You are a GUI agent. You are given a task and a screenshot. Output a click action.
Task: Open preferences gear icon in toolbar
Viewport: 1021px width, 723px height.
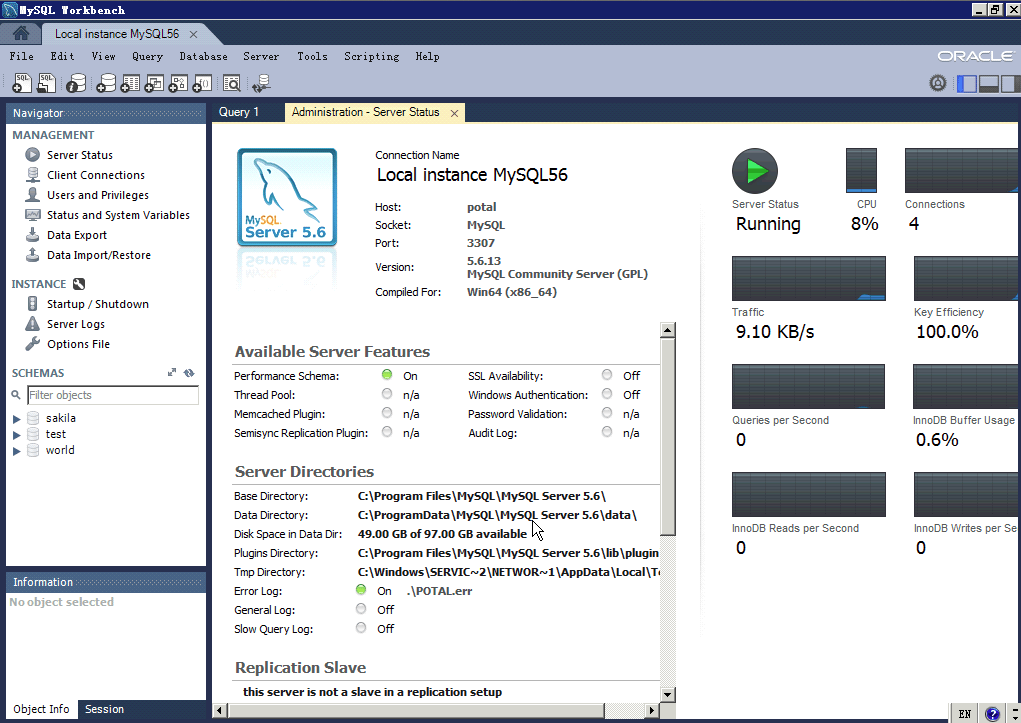point(938,83)
